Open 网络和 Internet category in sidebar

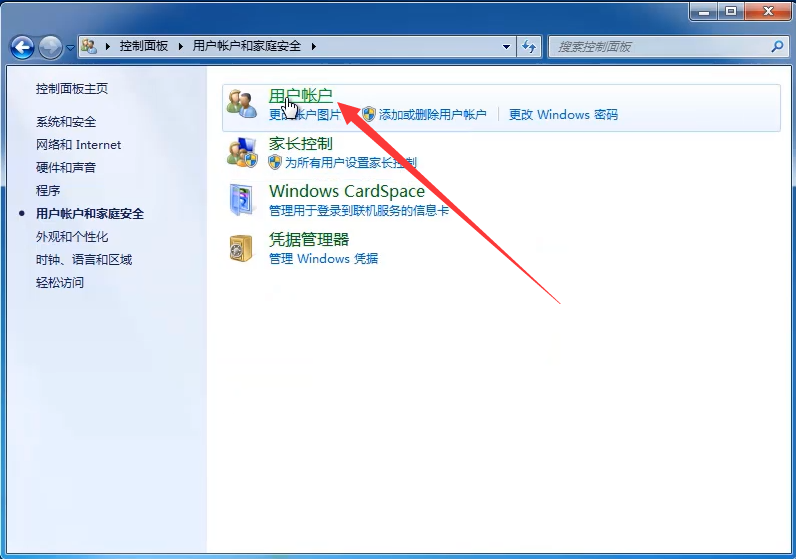click(x=78, y=145)
